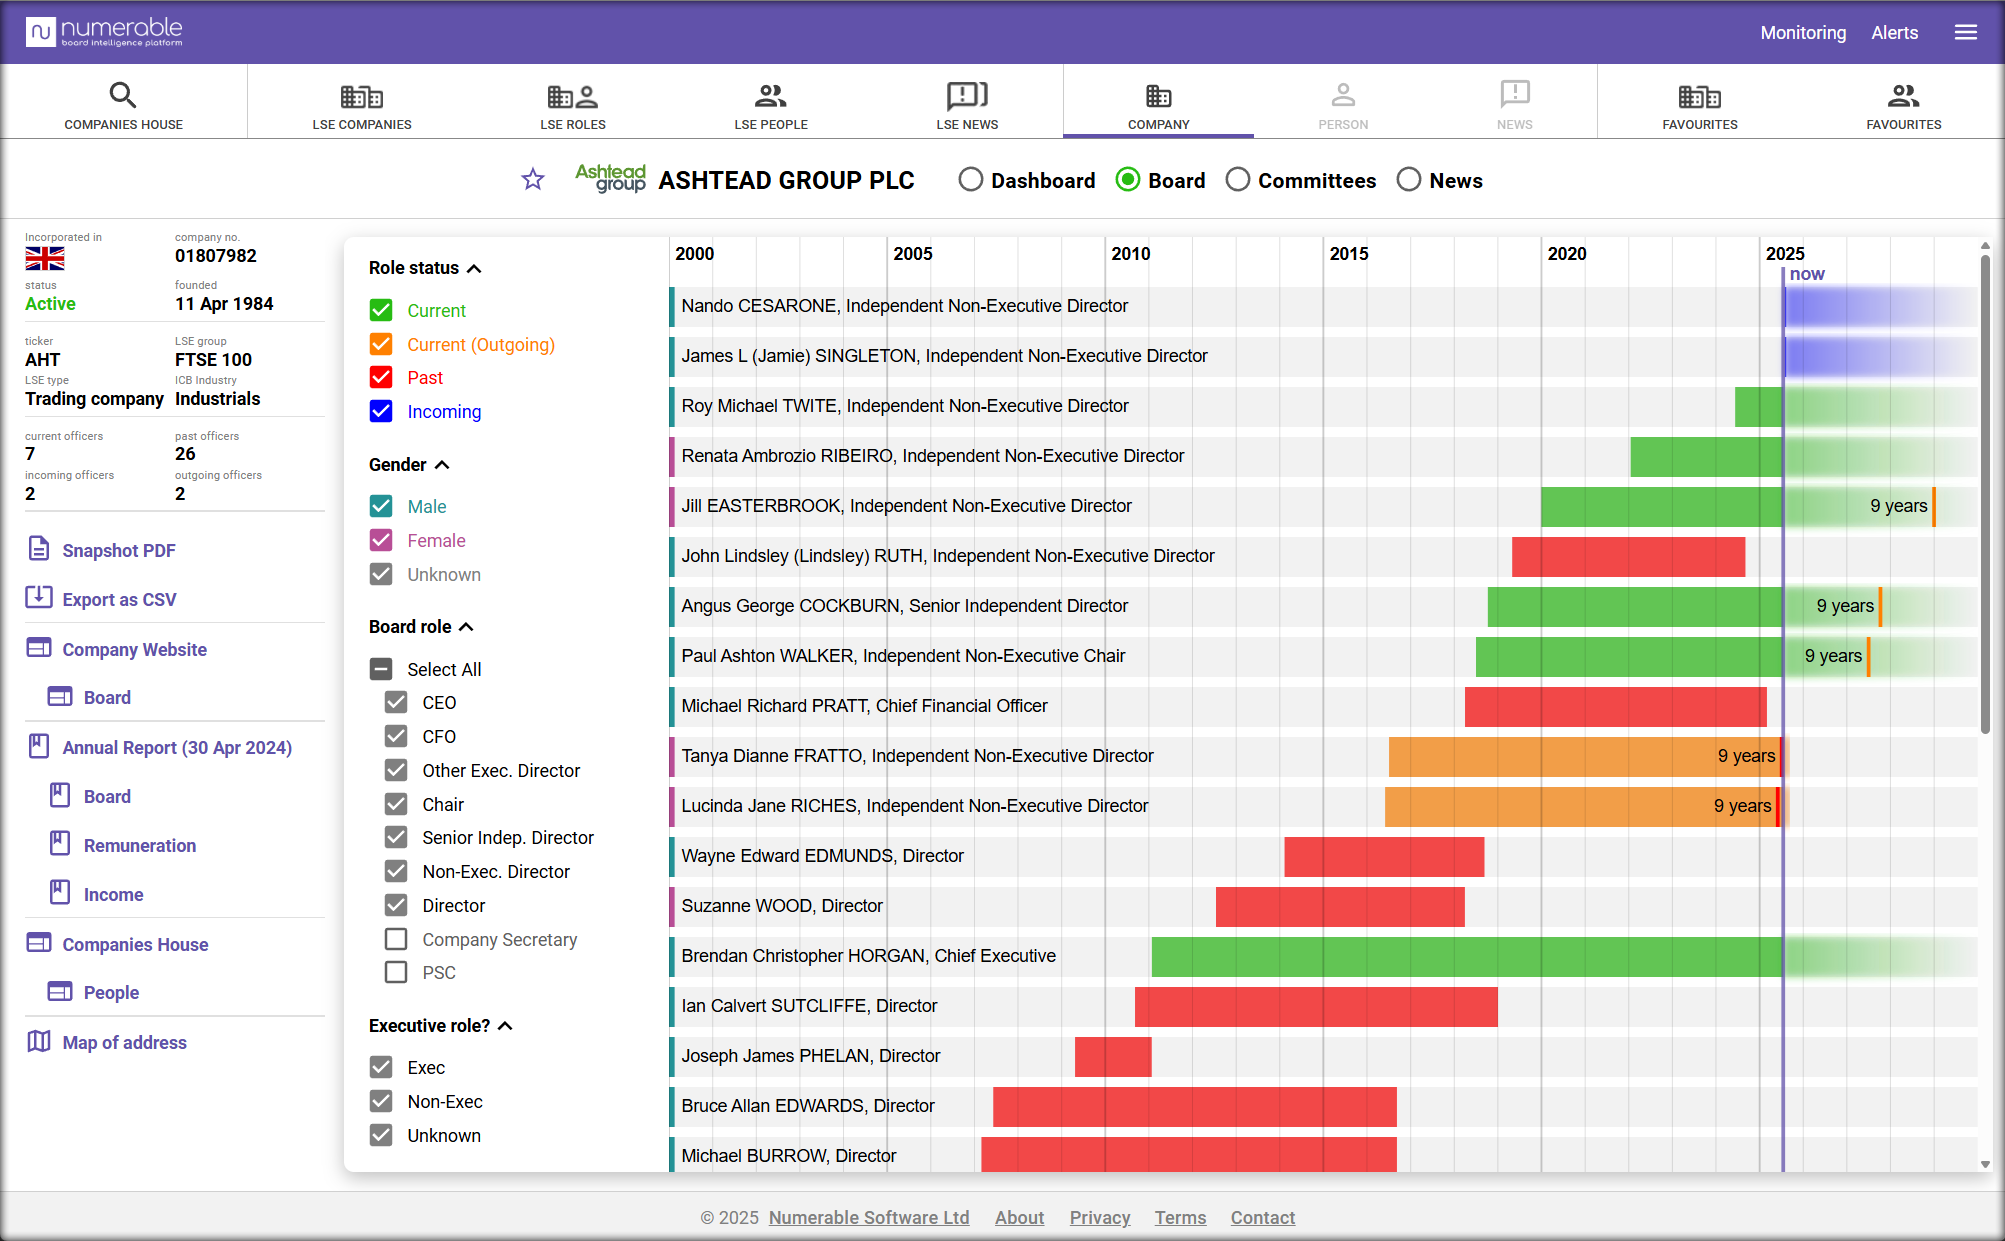
Task: Open the Numerable Software Ltd link
Action: (x=869, y=1217)
